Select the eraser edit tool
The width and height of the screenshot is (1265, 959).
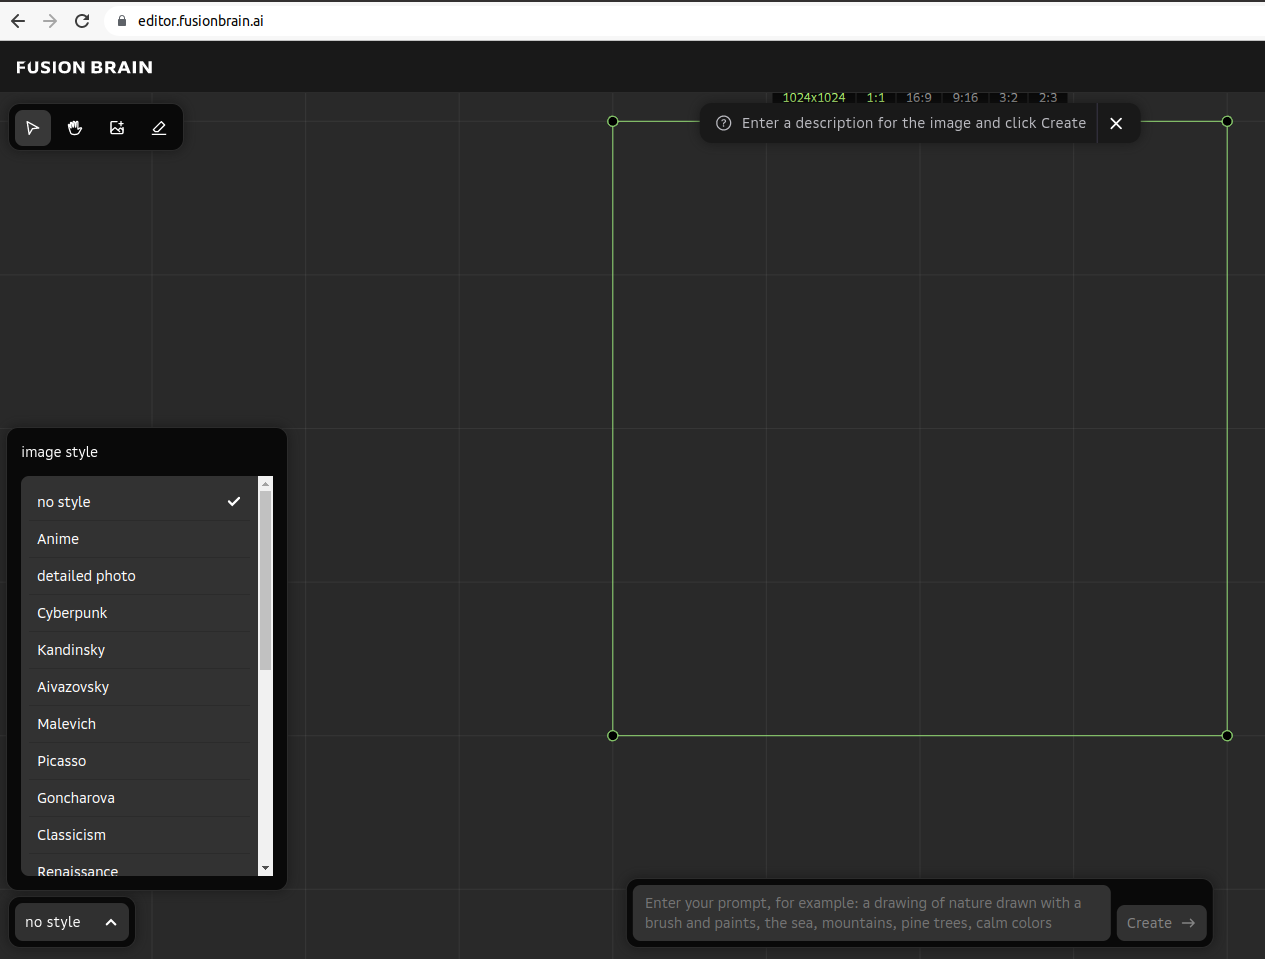click(x=159, y=128)
